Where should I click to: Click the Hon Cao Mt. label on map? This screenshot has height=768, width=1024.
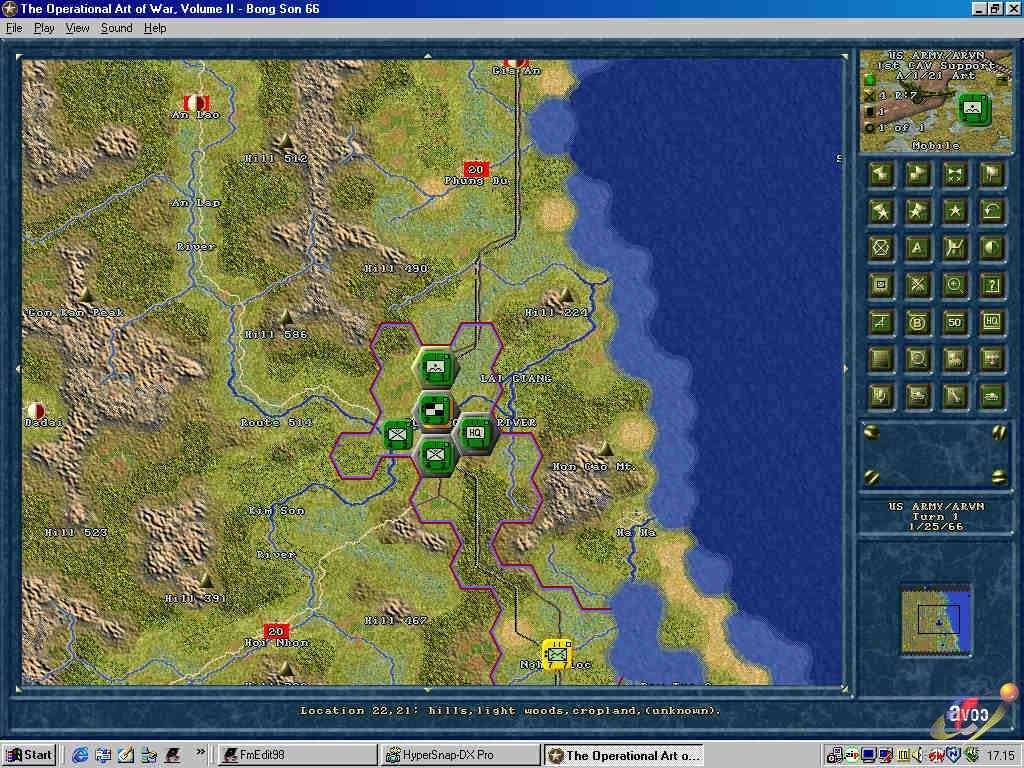(594, 466)
